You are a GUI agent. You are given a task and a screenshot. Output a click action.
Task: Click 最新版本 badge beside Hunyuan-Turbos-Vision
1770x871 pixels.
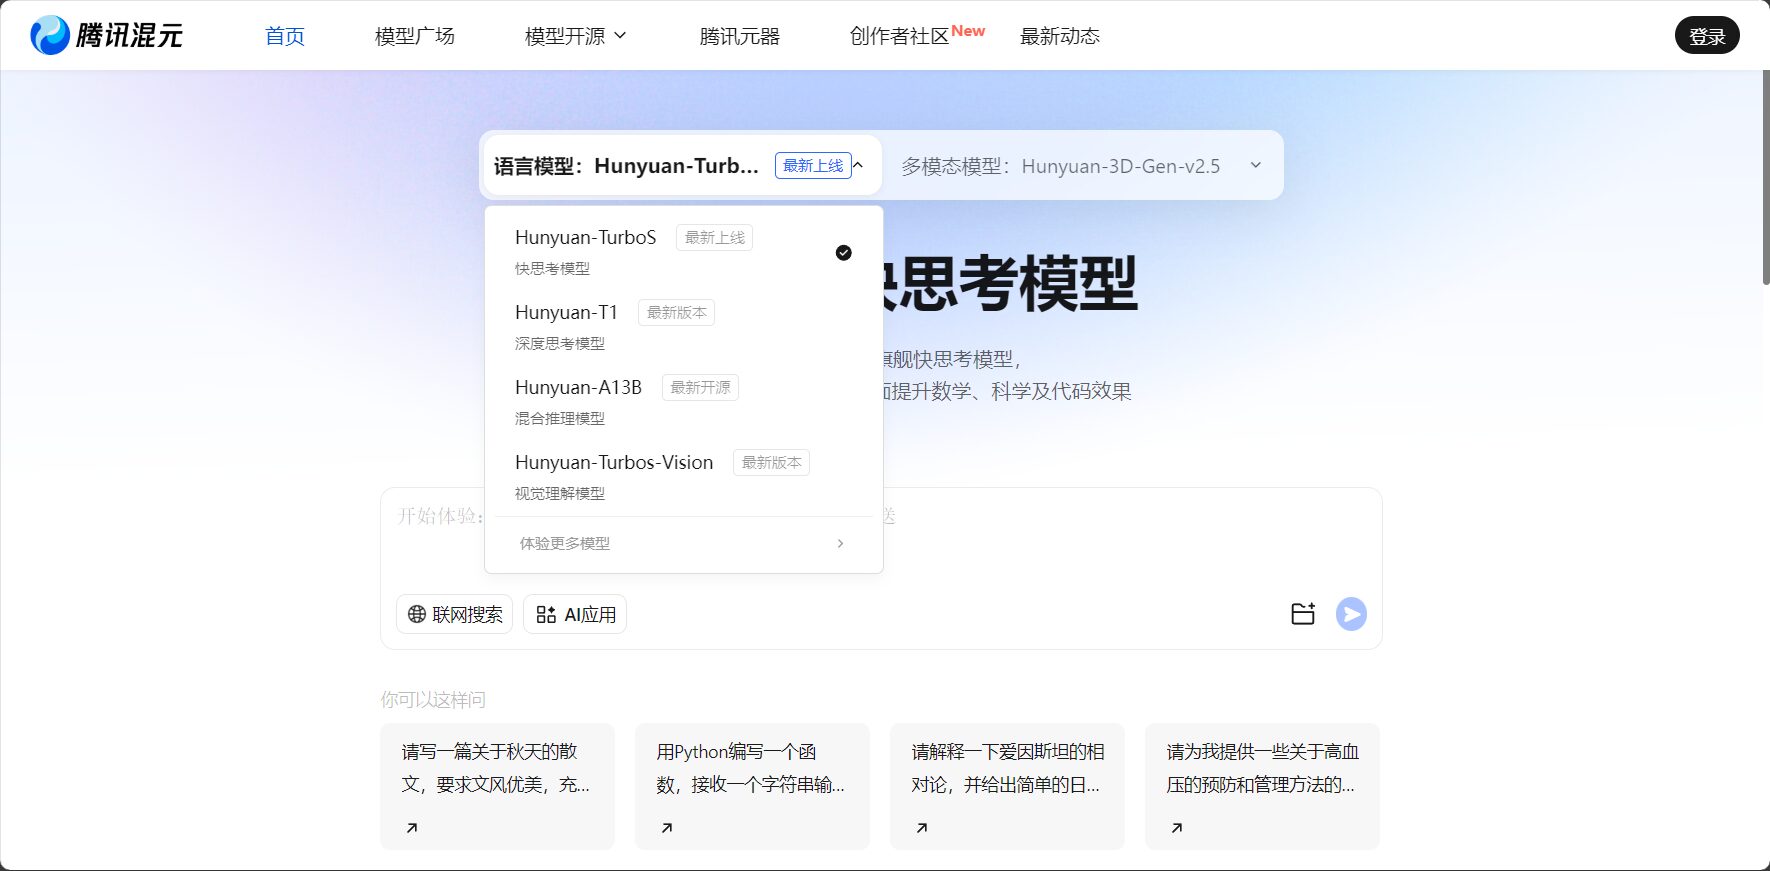click(x=772, y=462)
